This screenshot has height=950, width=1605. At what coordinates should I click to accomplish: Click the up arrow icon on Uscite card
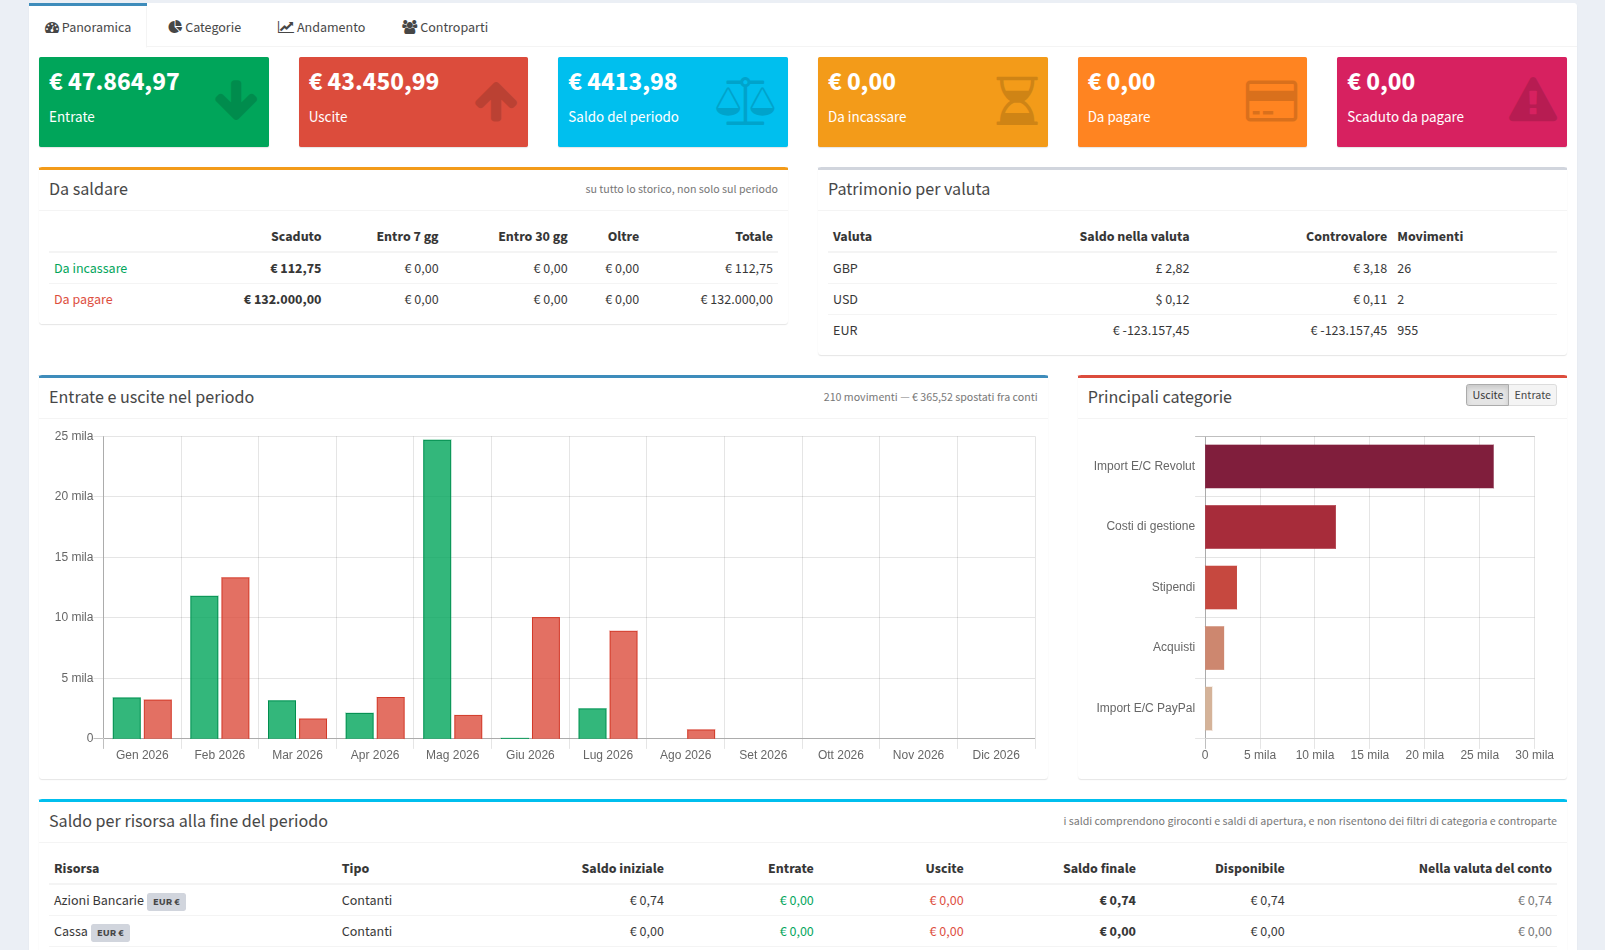[x=496, y=100]
